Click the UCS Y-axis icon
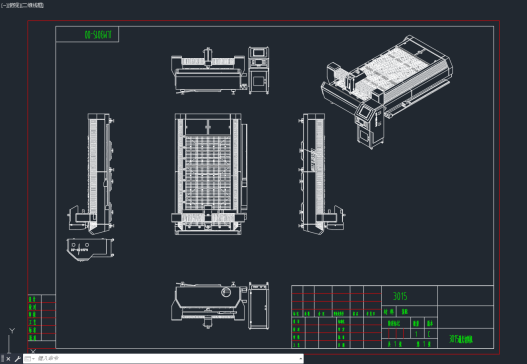Image resolution: width=527 pixels, height=364 pixels. click(x=12, y=331)
